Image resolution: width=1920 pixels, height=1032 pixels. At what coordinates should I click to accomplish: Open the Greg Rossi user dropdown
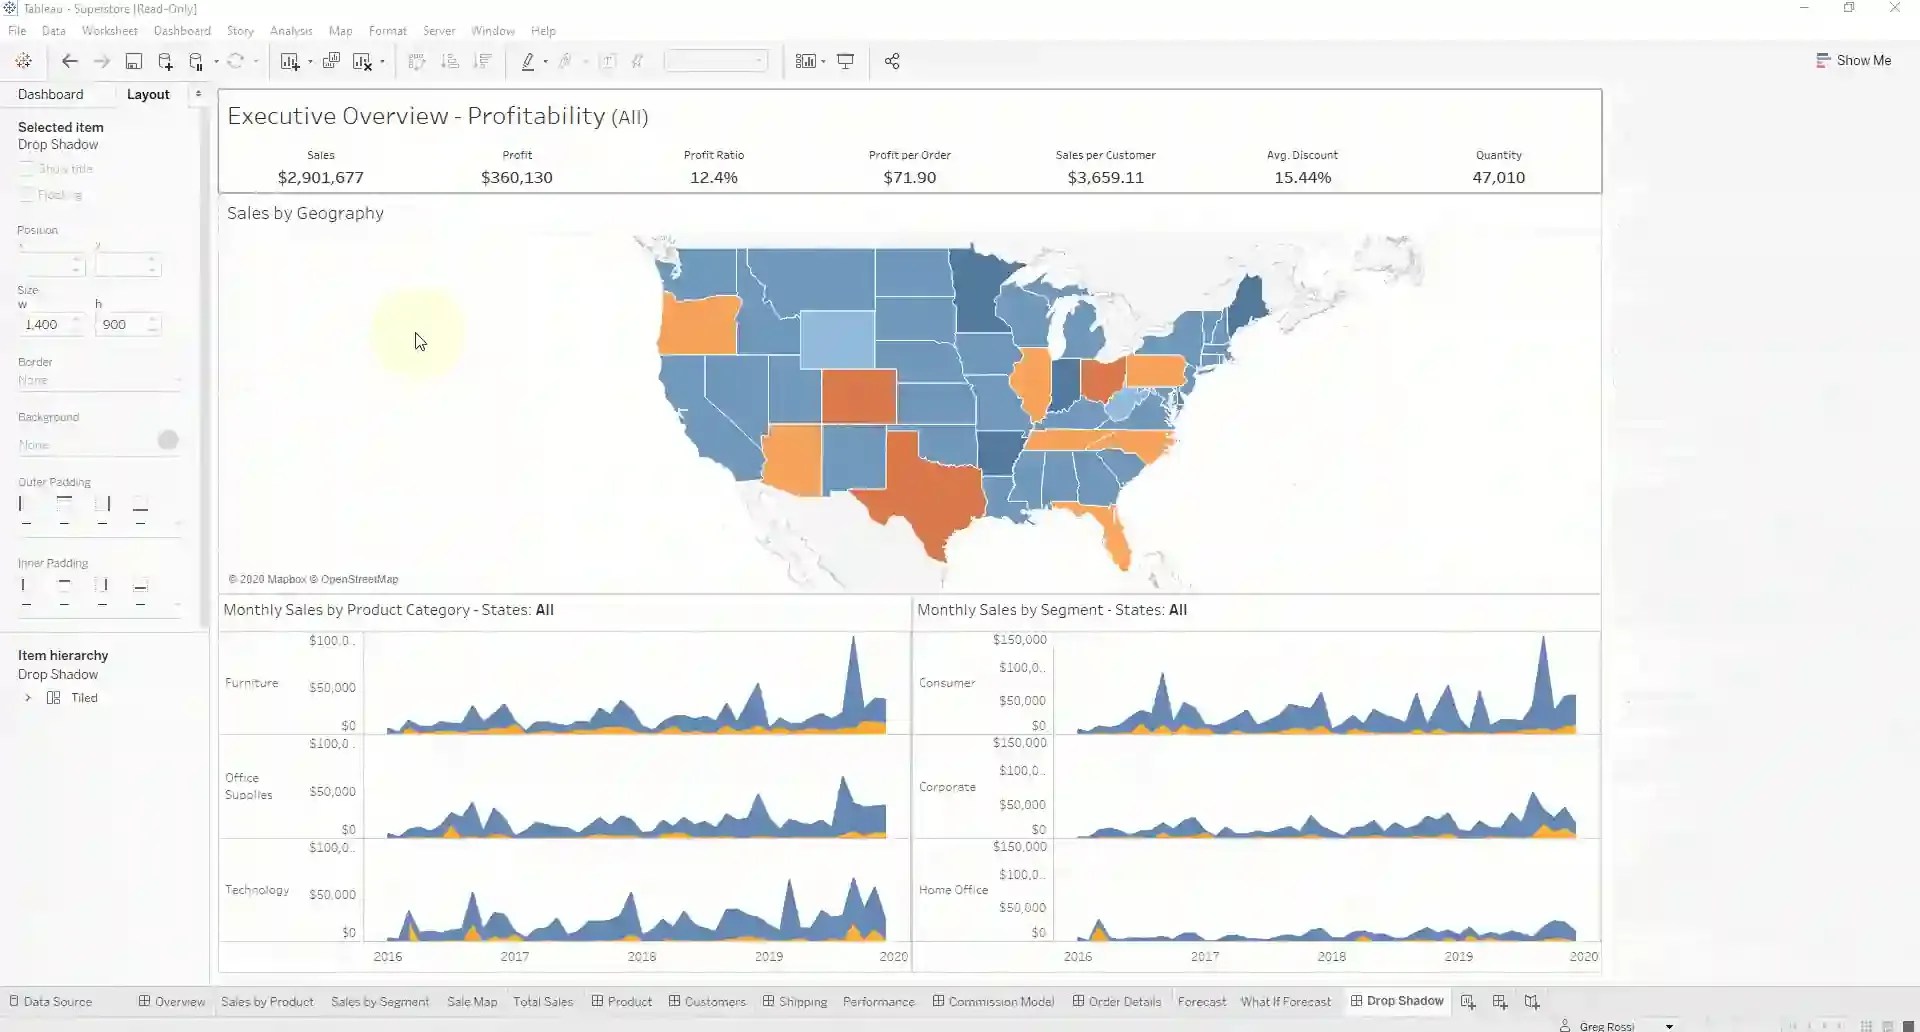click(1668, 1025)
